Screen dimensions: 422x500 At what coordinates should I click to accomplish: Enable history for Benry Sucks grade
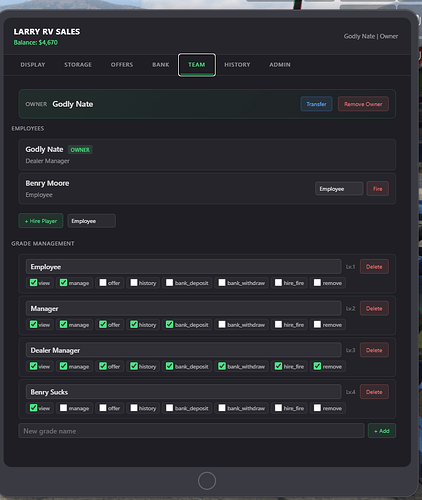tap(134, 408)
